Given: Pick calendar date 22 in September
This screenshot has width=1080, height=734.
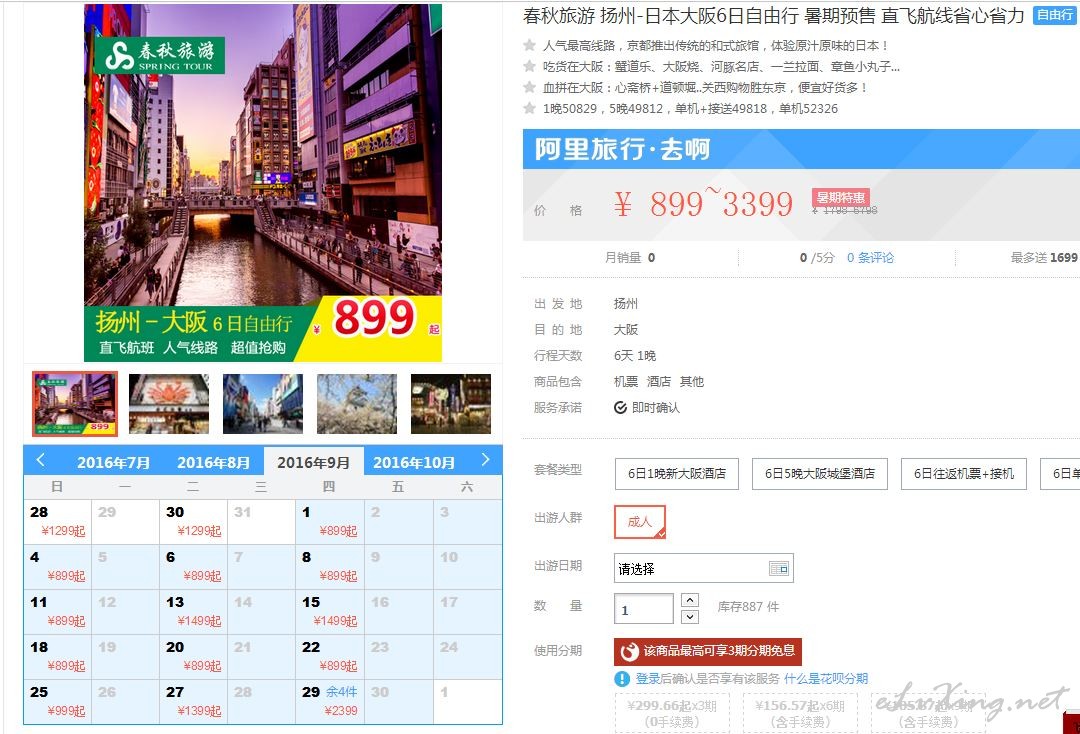Looking at the screenshot, I should click(330, 657).
